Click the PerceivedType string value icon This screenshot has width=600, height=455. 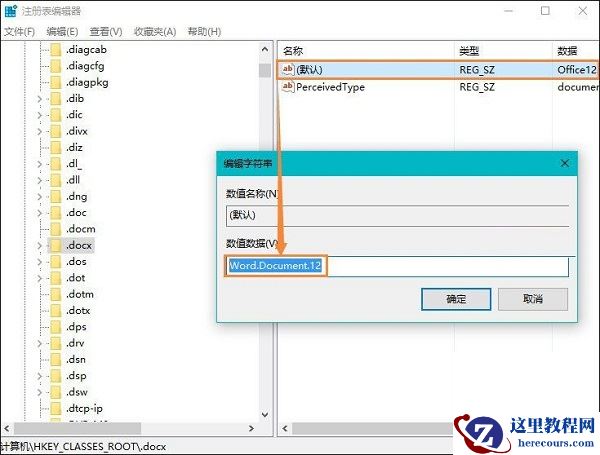pyautogui.click(x=287, y=86)
